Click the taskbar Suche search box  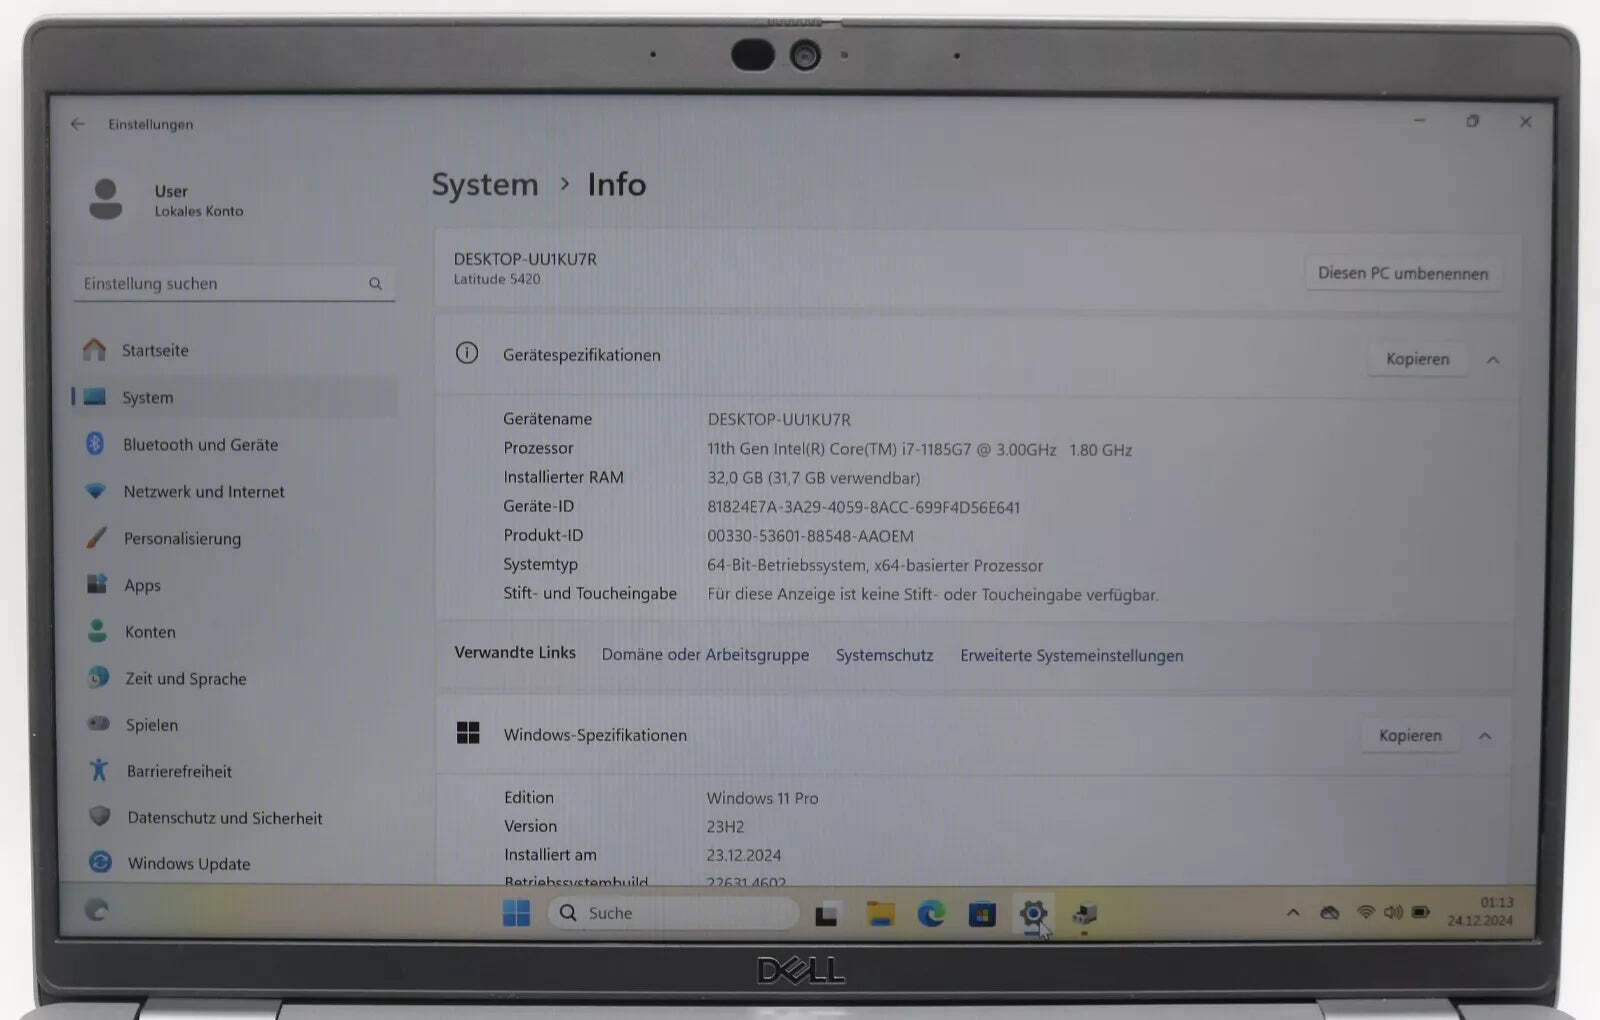673,913
